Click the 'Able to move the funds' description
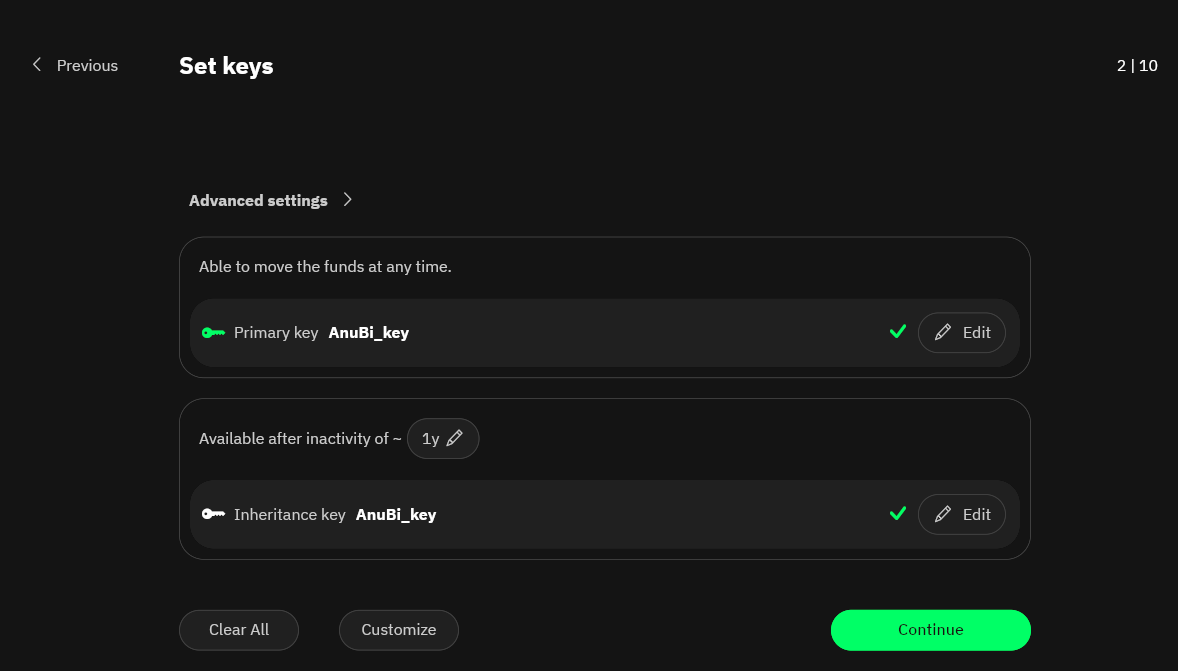Screen dimensions: 1178x671 click(x=325, y=267)
